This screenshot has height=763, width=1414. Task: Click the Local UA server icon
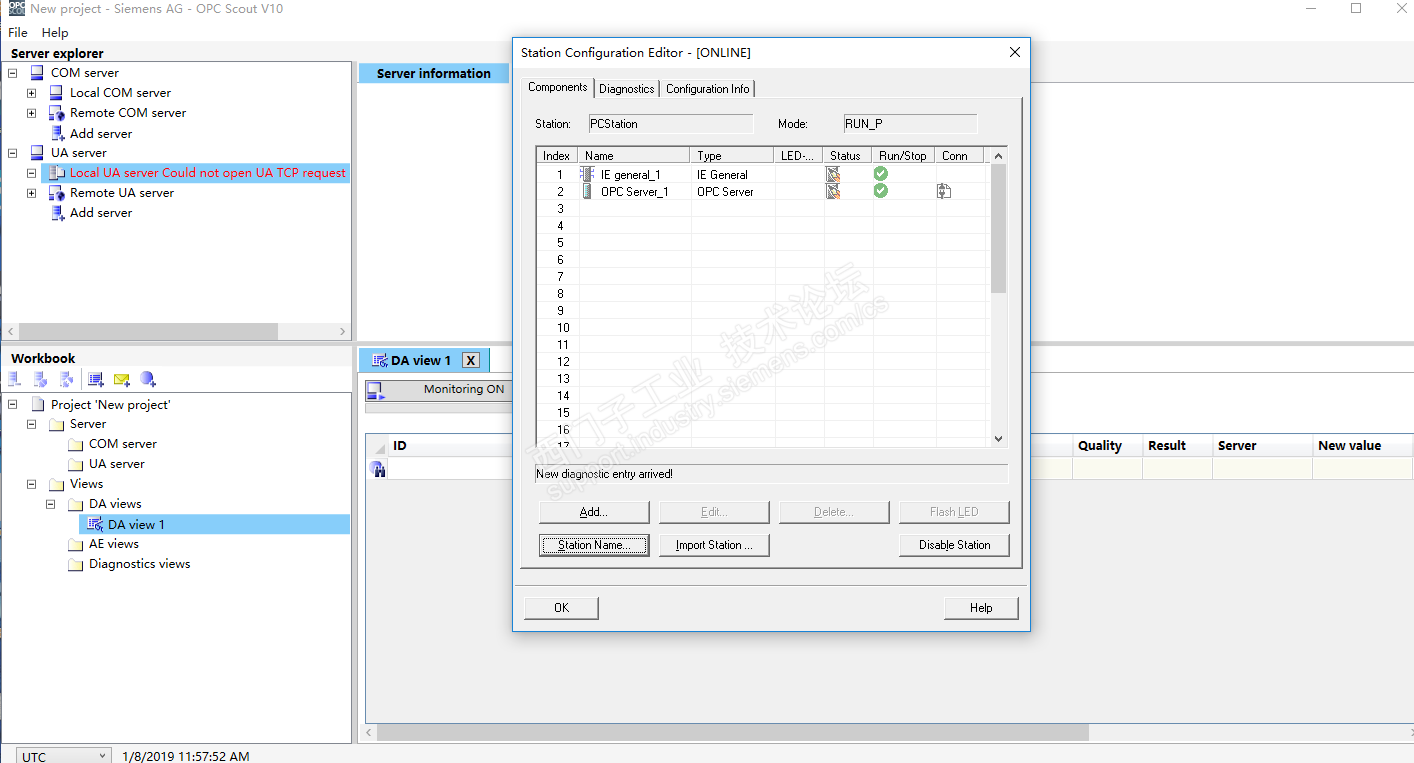tap(57, 173)
